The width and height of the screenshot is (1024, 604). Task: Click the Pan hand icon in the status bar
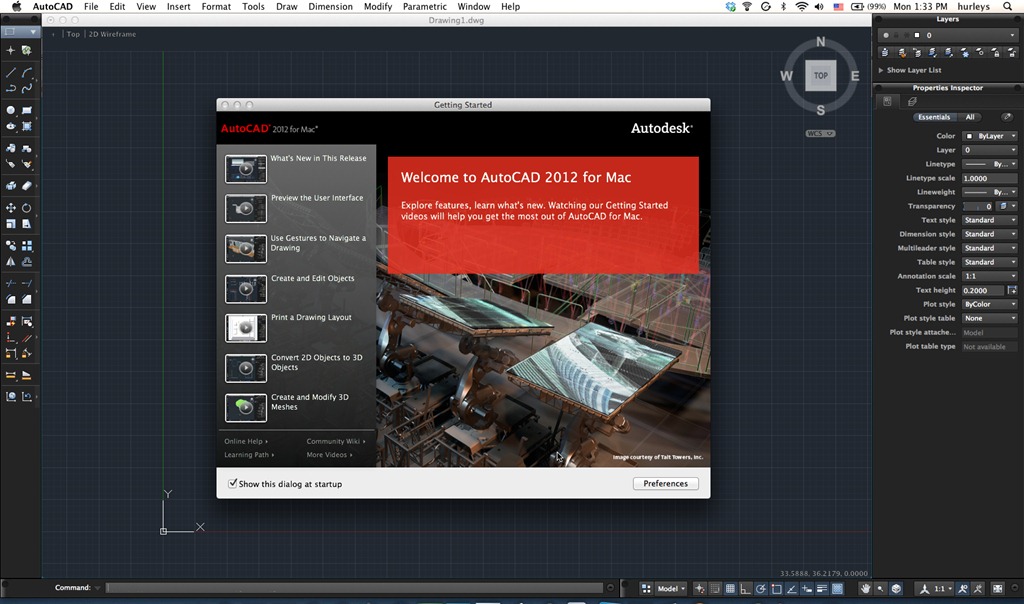click(x=865, y=589)
